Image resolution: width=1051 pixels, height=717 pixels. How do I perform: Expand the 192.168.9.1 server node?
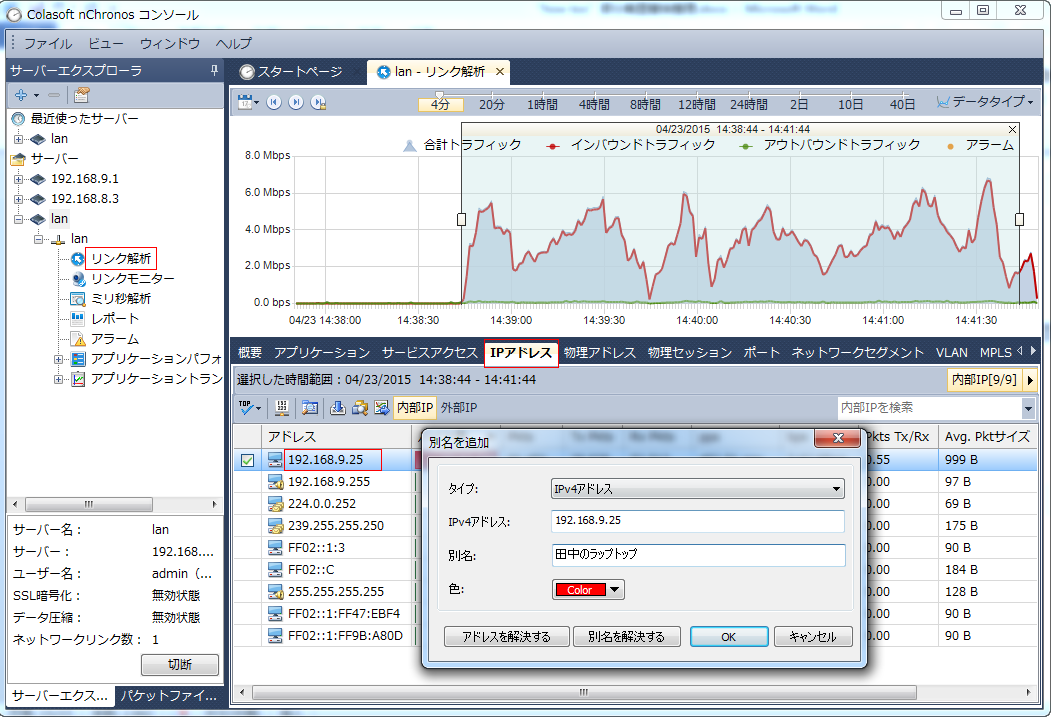[18, 179]
